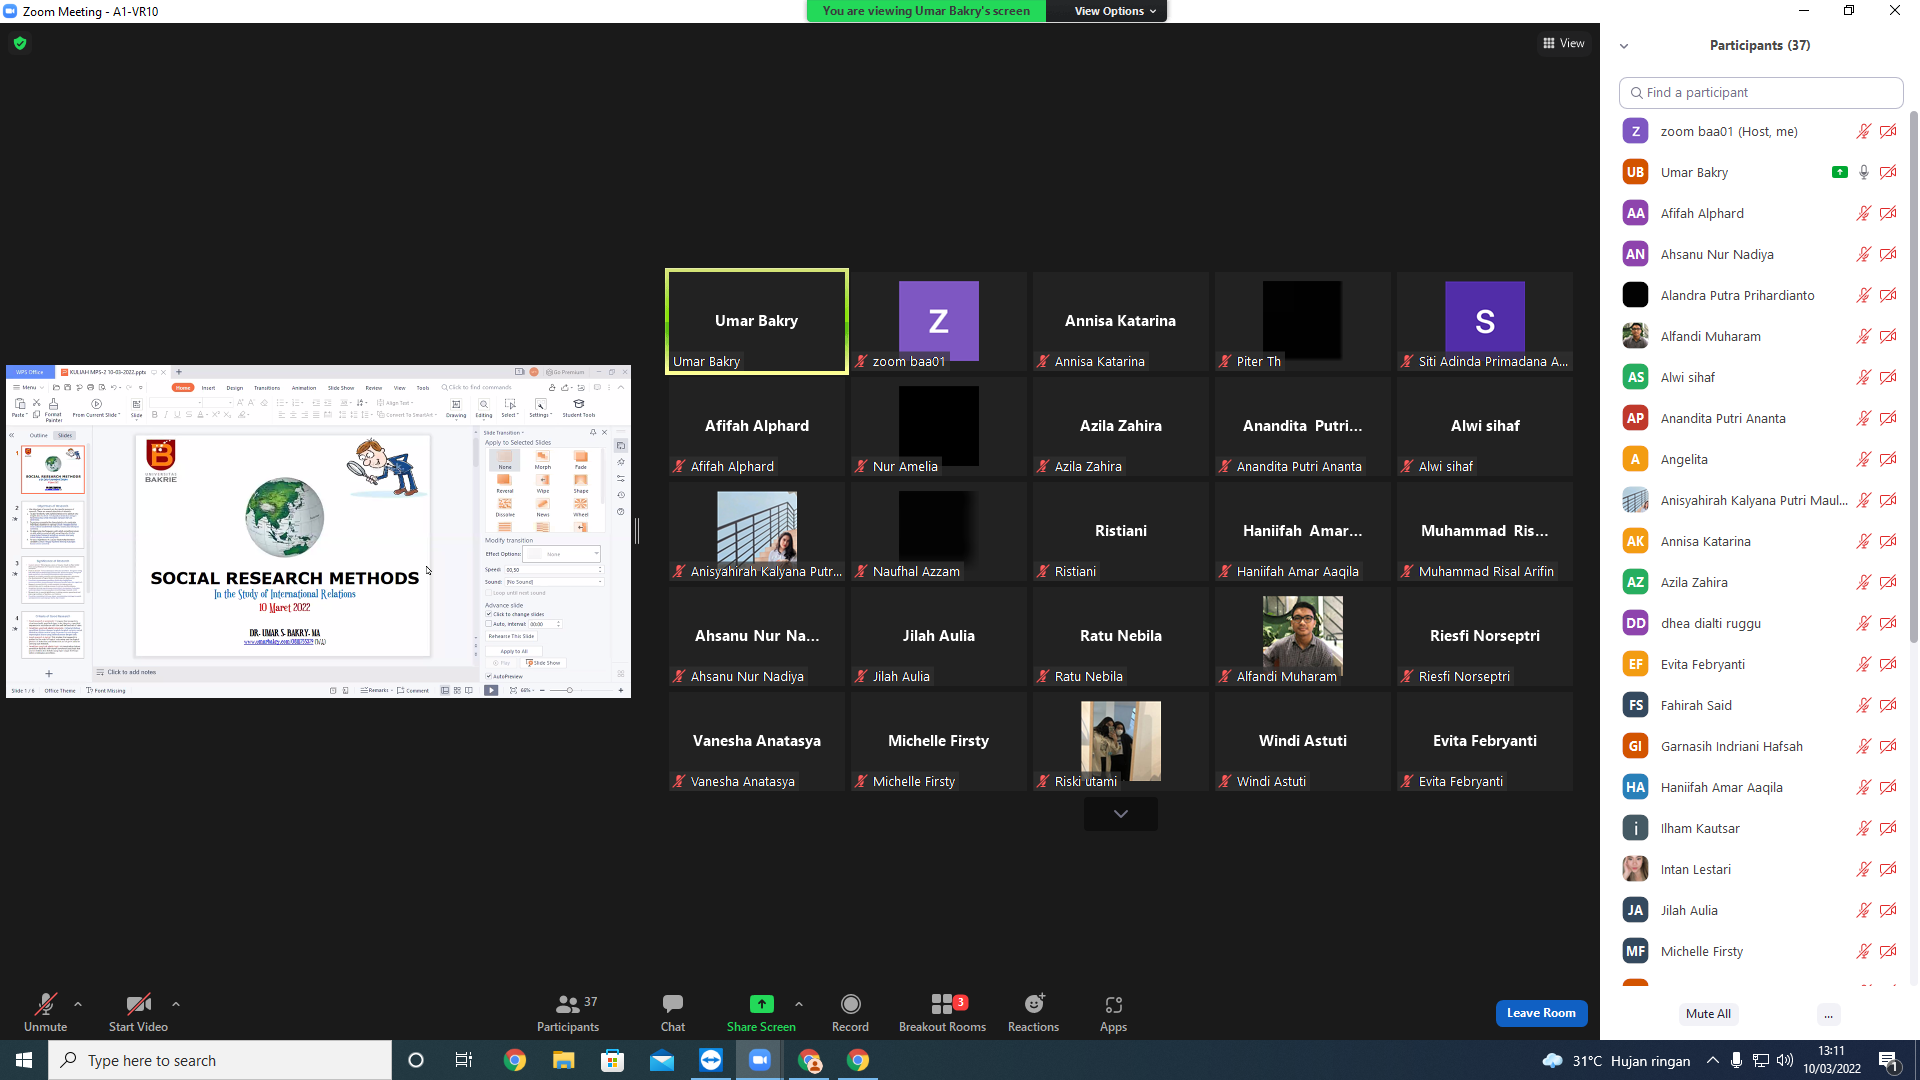Open the more options ellipsis button
Image resolution: width=1920 pixels, height=1080 pixels.
(1828, 1014)
